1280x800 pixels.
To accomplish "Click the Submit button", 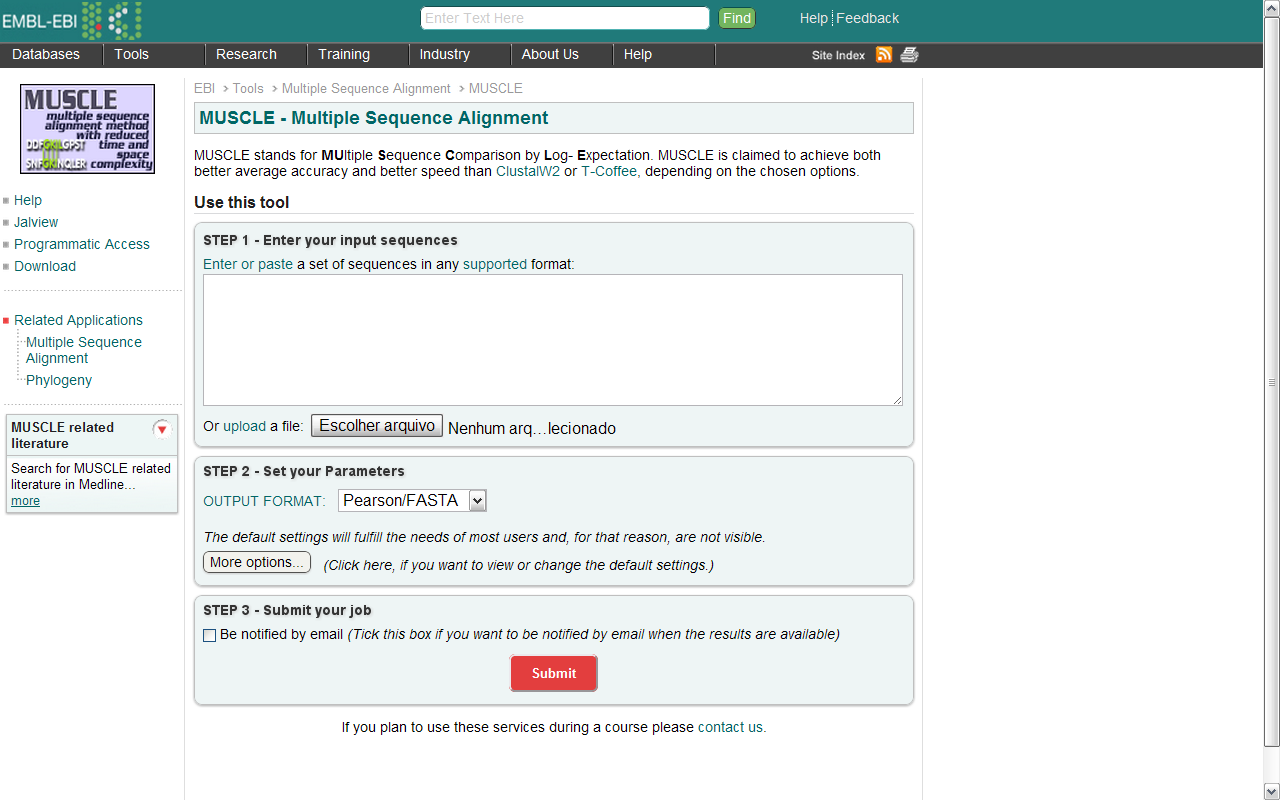I will tap(554, 673).
